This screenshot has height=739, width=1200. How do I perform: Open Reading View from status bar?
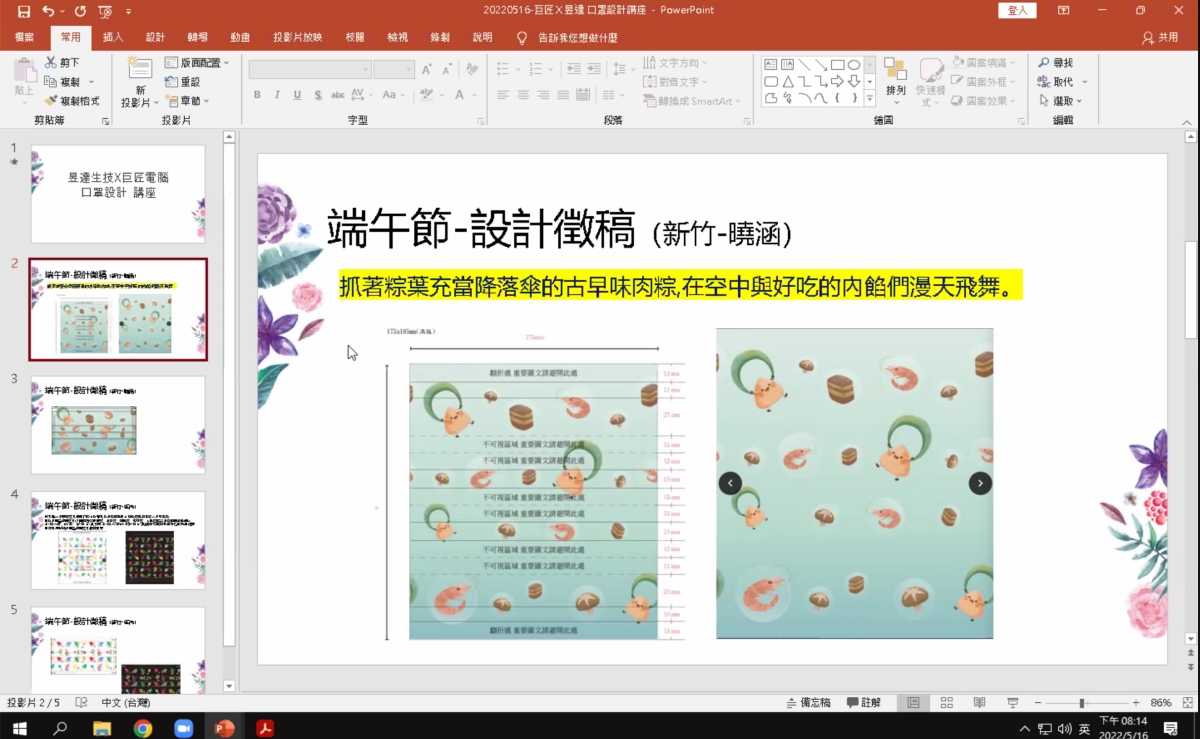tap(980, 703)
